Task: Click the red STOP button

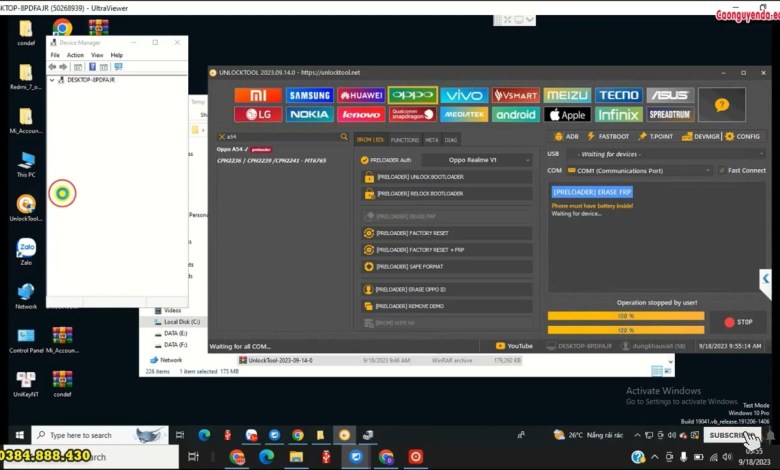Action: click(738, 322)
